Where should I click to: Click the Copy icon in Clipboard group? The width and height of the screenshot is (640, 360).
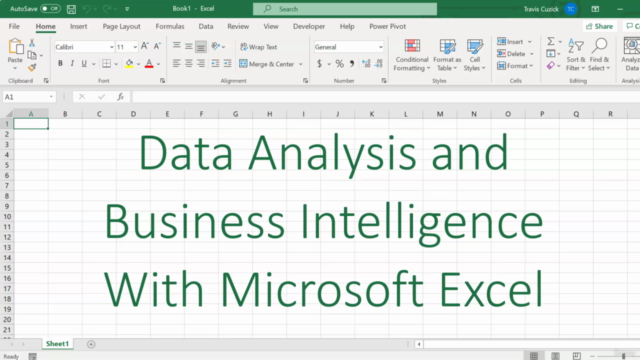(x=32, y=55)
